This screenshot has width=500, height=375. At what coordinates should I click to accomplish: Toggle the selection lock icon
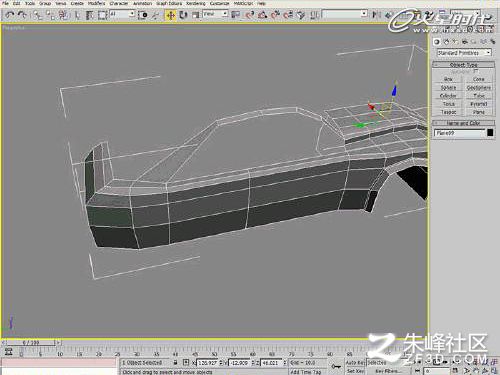176,362
